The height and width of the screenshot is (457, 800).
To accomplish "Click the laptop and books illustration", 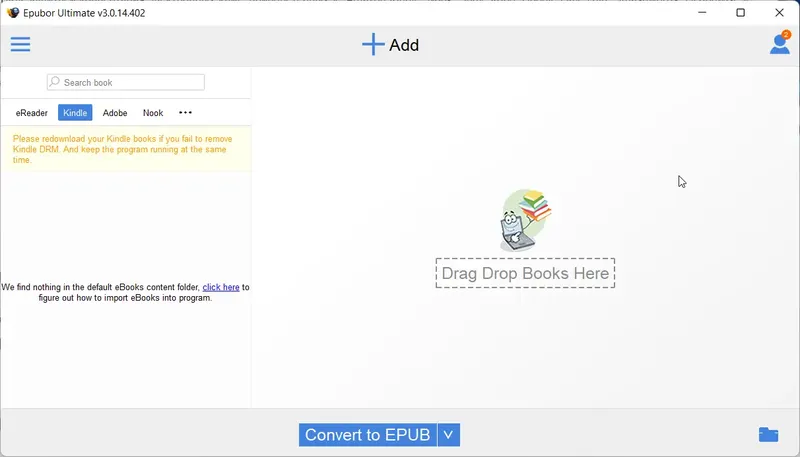I will (526, 220).
